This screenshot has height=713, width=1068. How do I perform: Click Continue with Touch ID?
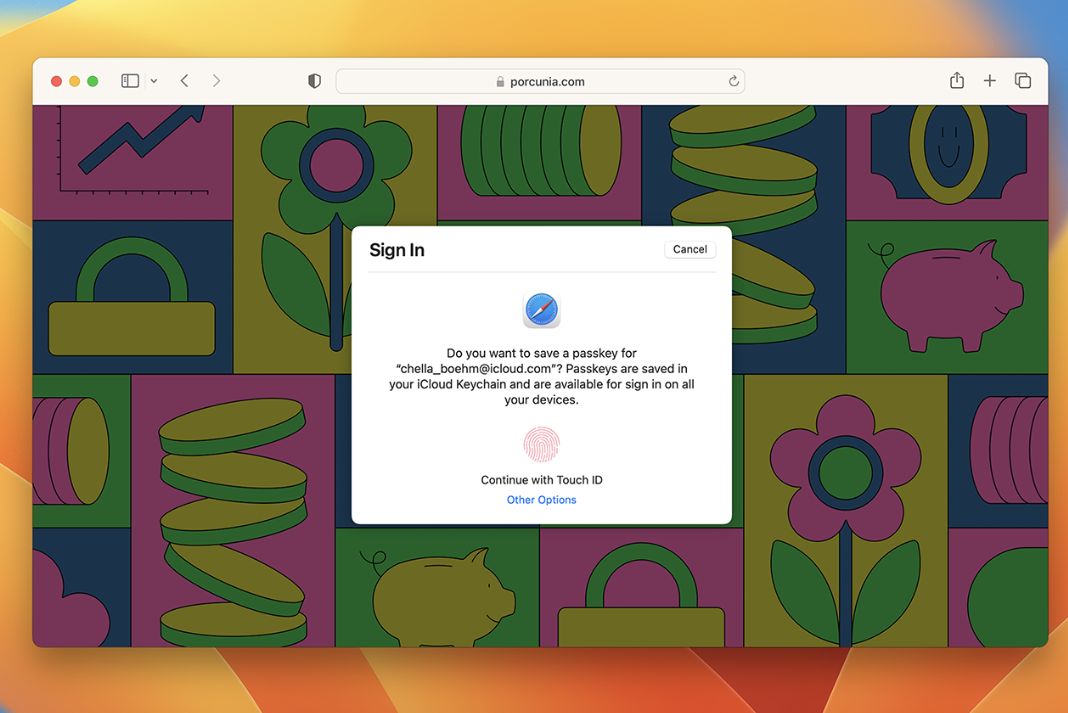click(x=541, y=479)
